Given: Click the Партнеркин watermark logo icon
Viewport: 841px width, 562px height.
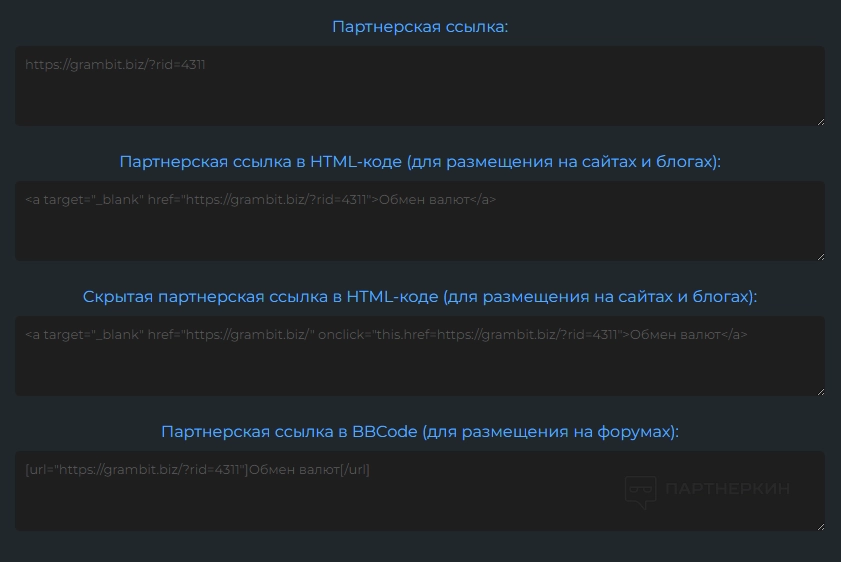Looking at the screenshot, I should 639,491.
